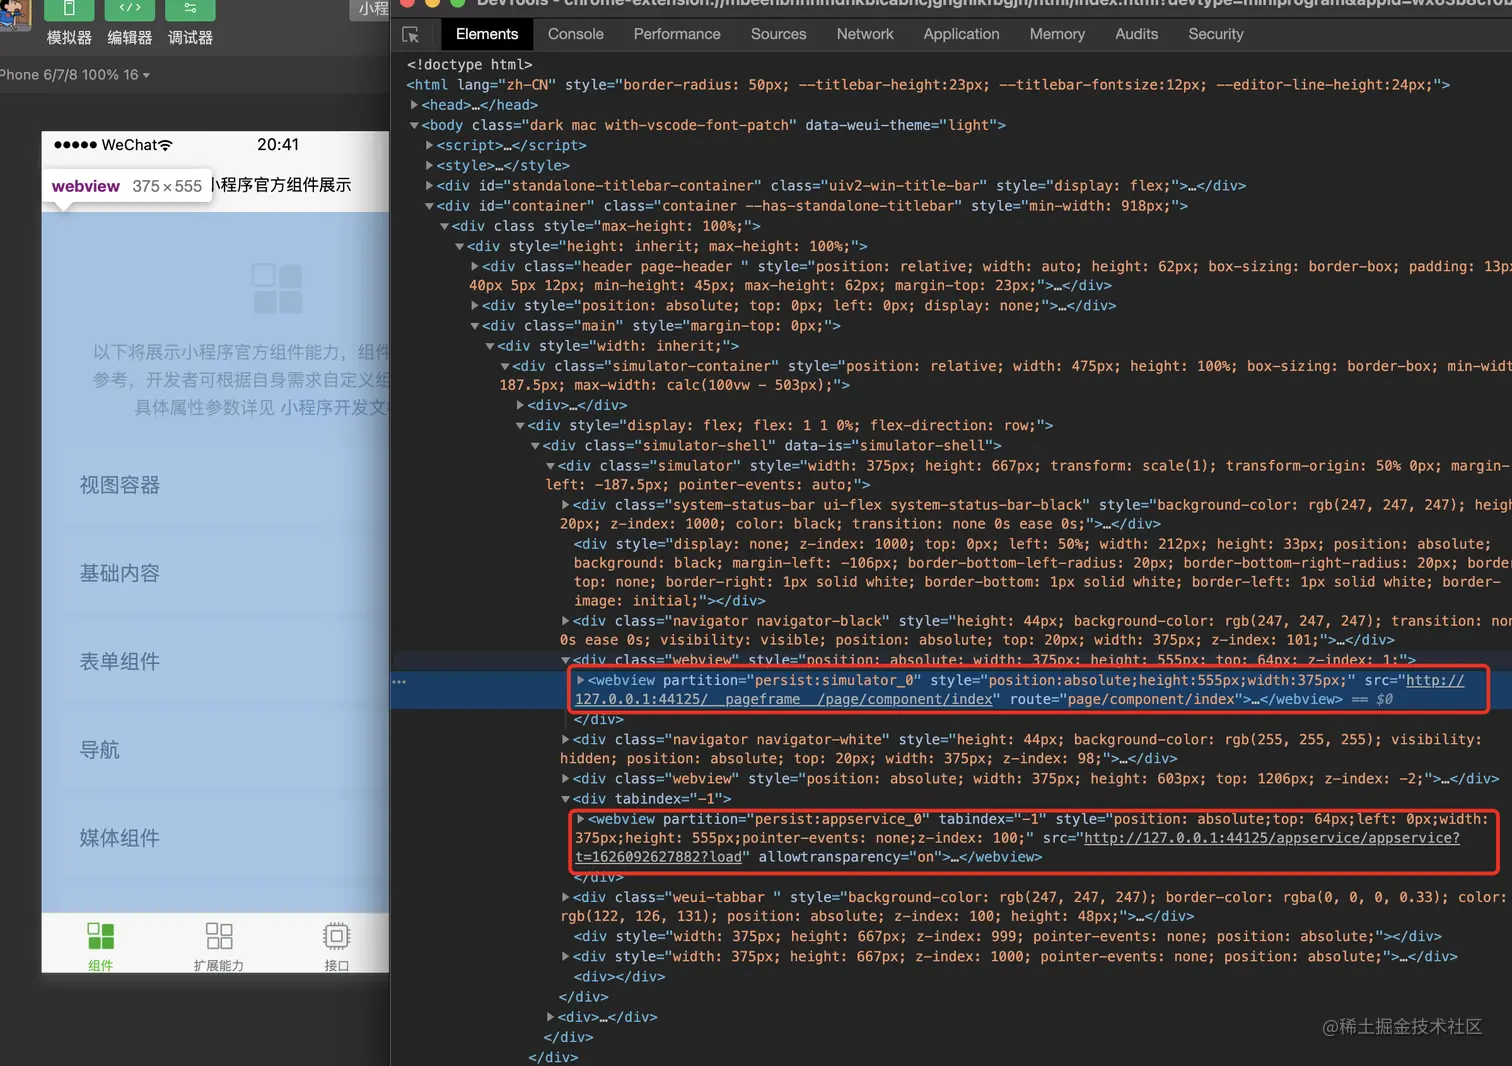Switch to the Application tab
The width and height of the screenshot is (1512, 1066).
coord(961,34)
